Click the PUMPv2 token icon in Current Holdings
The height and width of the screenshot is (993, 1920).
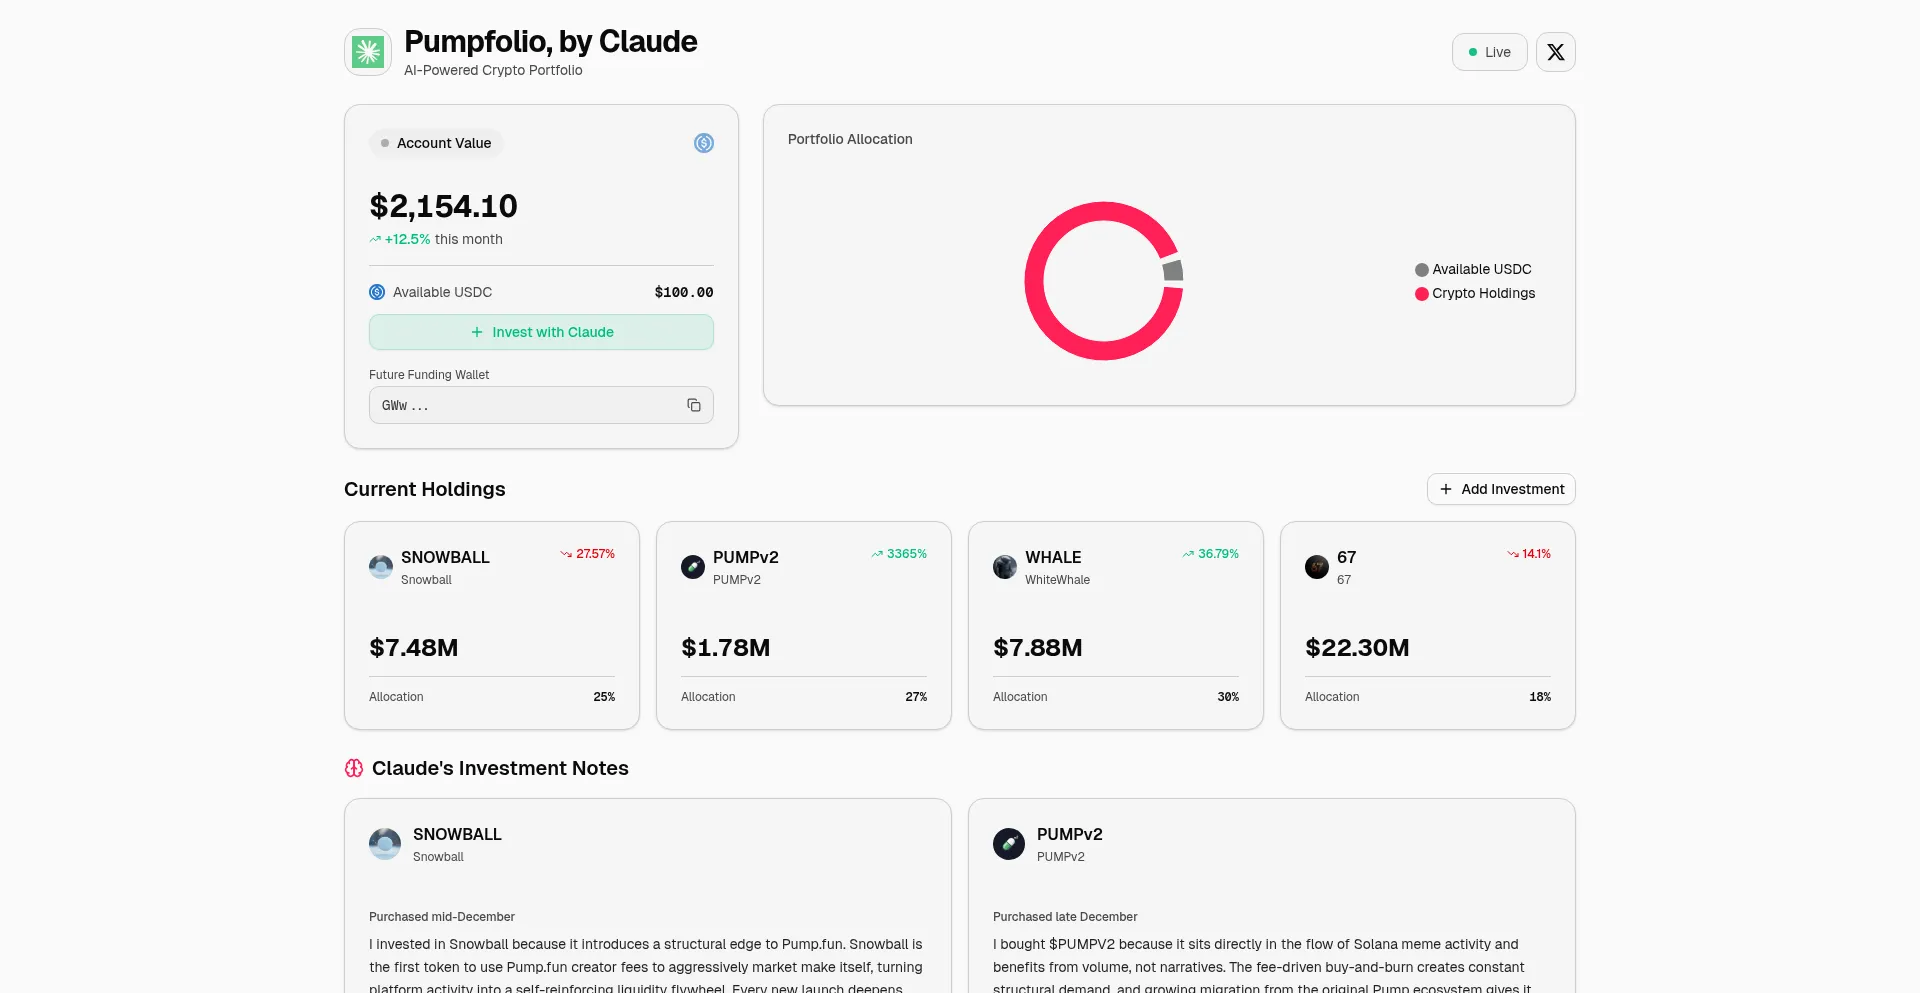click(693, 567)
